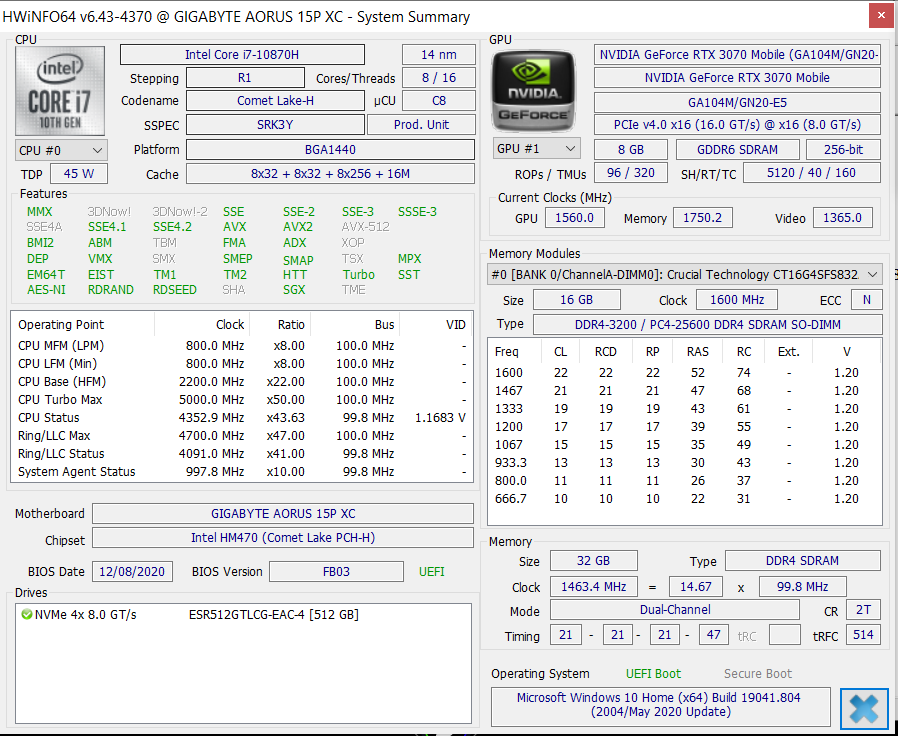Click the VID column header
The width and height of the screenshot is (898, 736).
tap(436, 325)
